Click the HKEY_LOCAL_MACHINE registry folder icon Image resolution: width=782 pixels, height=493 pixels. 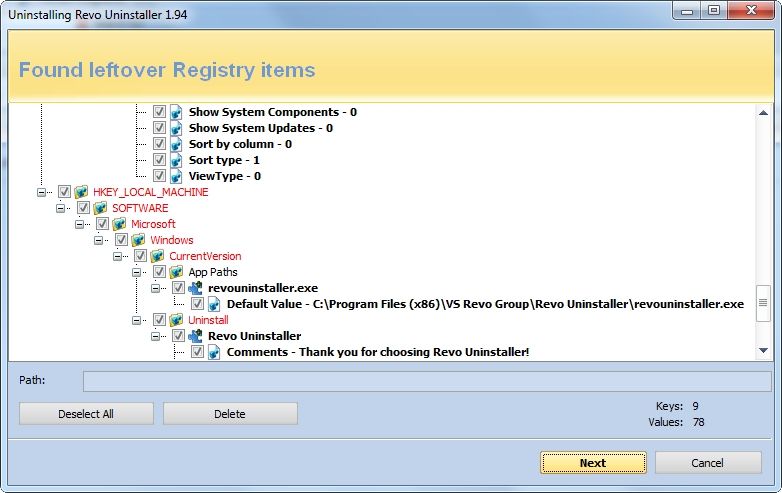pyautogui.click(x=81, y=192)
